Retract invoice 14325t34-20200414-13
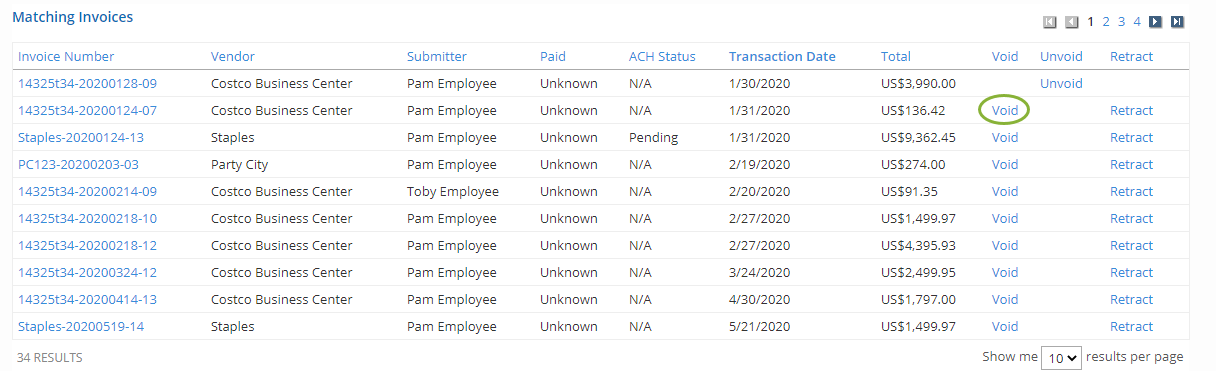The image size is (1216, 371). click(x=1131, y=299)
